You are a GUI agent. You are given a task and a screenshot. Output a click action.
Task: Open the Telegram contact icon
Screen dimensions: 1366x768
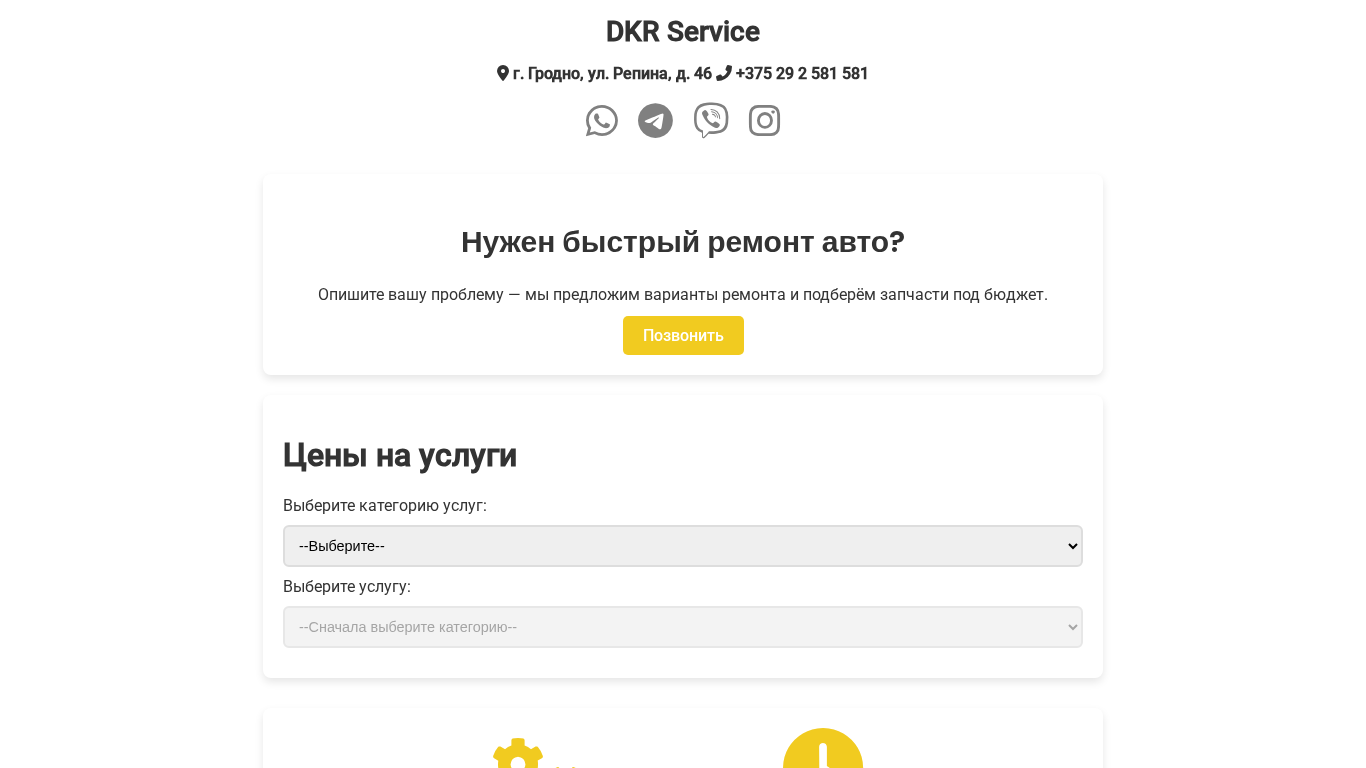point(655,121)
